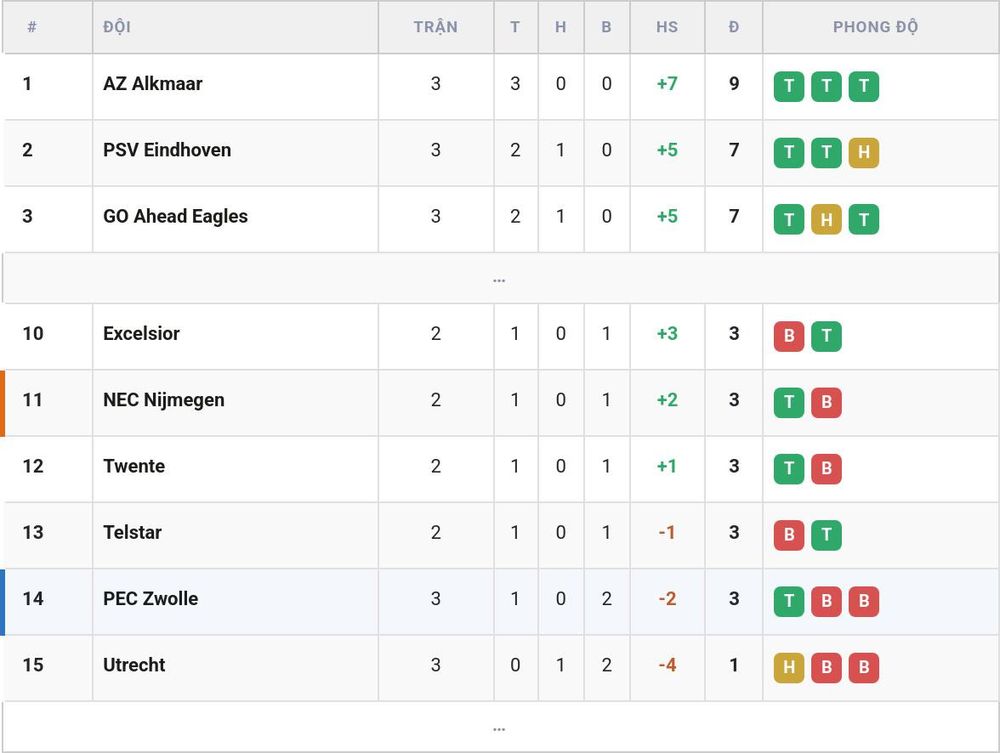Open the PEC Zwolle team link
Screen dimensions: 1000x753
[x=151, y=599]
